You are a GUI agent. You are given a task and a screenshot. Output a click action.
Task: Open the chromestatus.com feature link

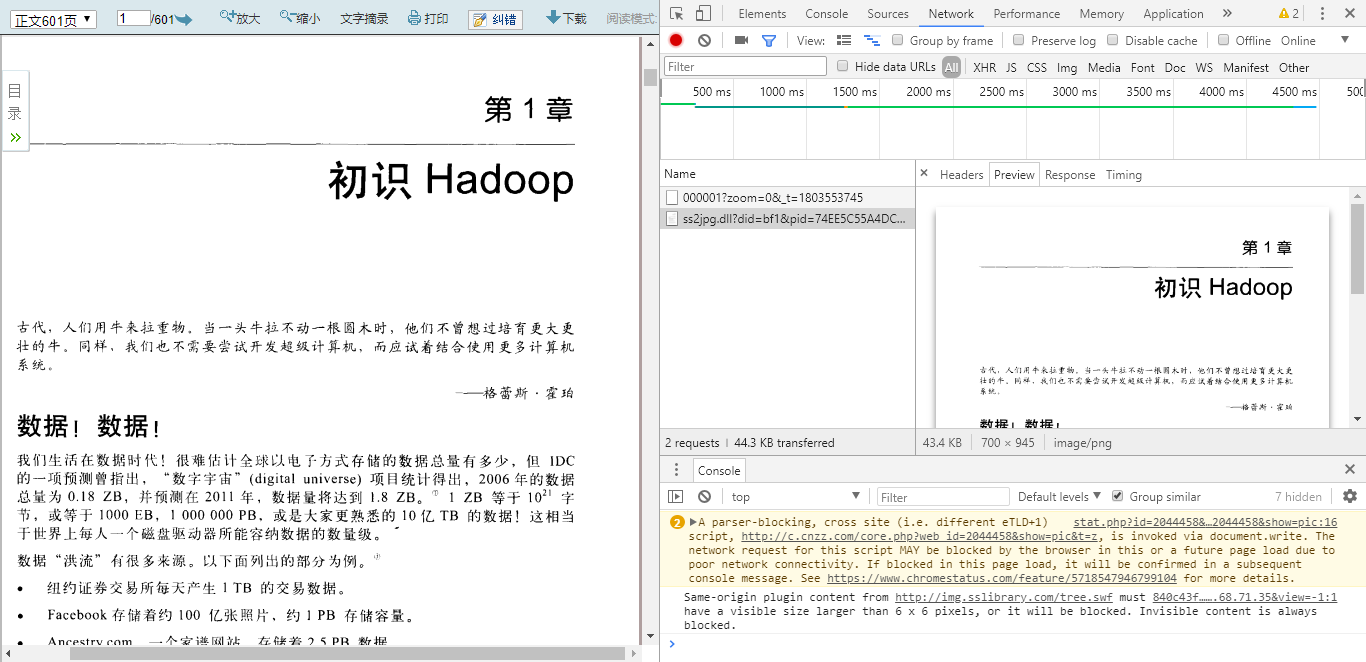1001,578
